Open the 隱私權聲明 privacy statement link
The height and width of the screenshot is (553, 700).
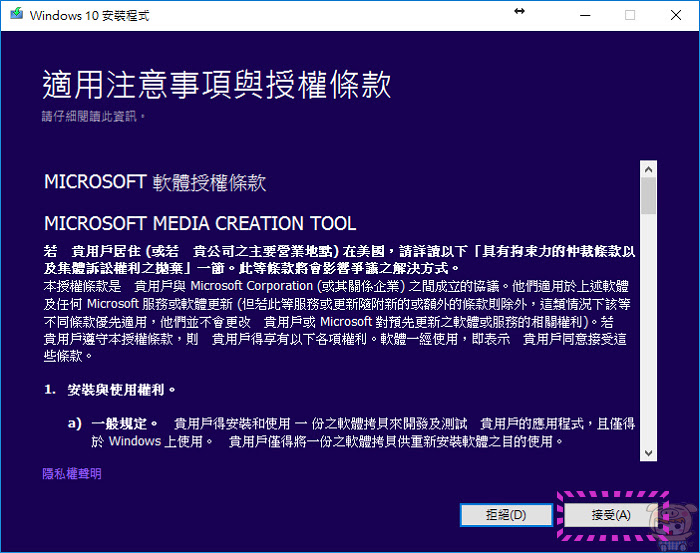[72, 474]
